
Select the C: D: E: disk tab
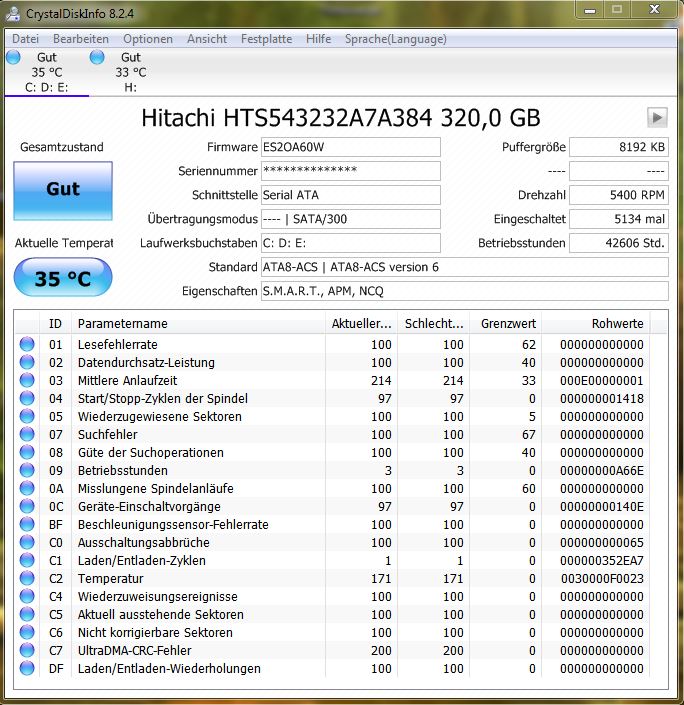tap(47, 72)
